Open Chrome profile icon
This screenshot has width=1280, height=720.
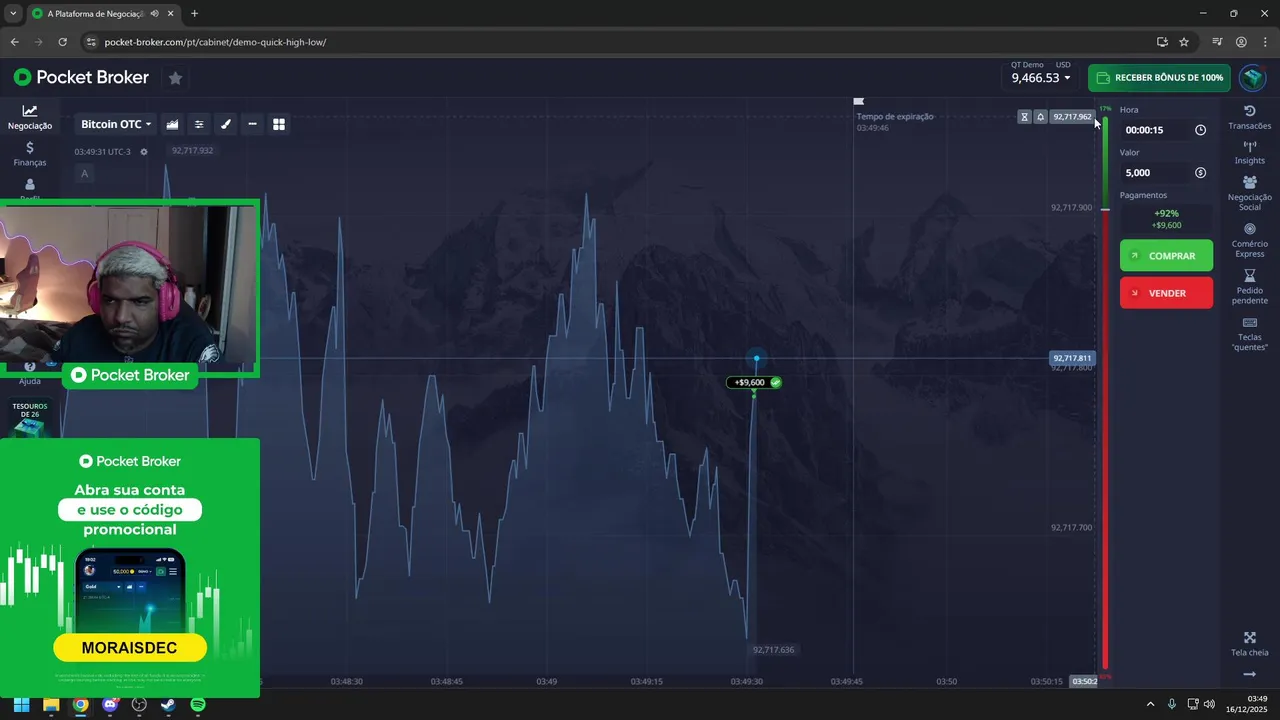(x=1241, y=42)
